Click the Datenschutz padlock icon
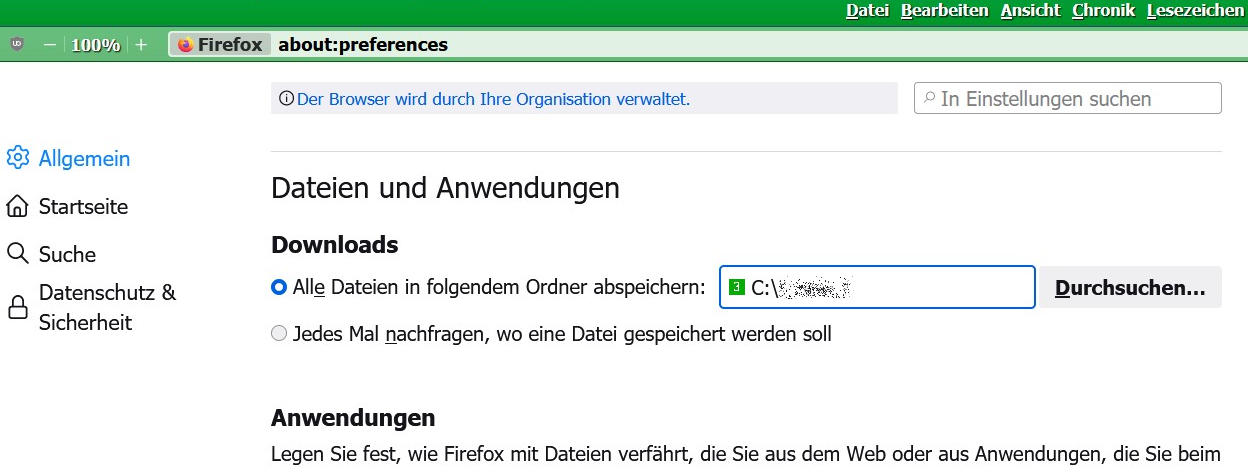The height and width of the screenshot is (474, 1248). (x=17, y=307)
